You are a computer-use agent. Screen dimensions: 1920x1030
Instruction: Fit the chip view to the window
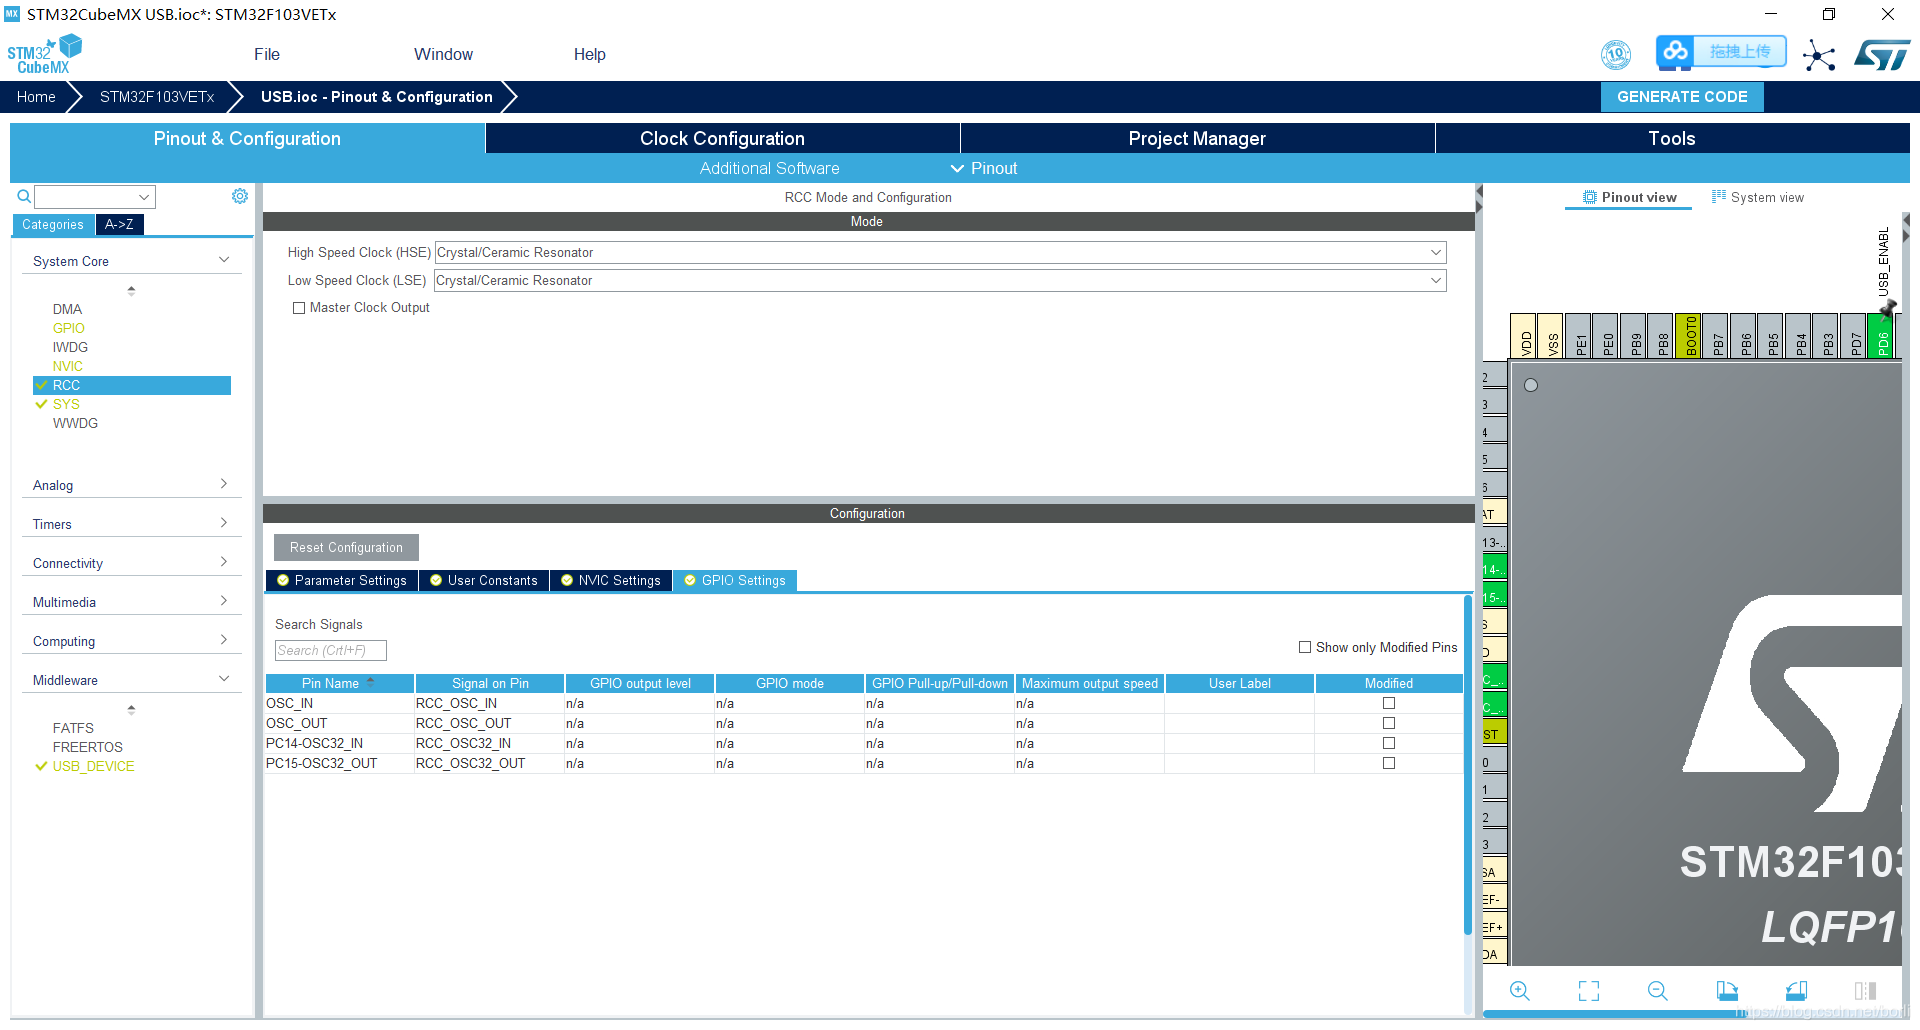tap(1589, 991)
